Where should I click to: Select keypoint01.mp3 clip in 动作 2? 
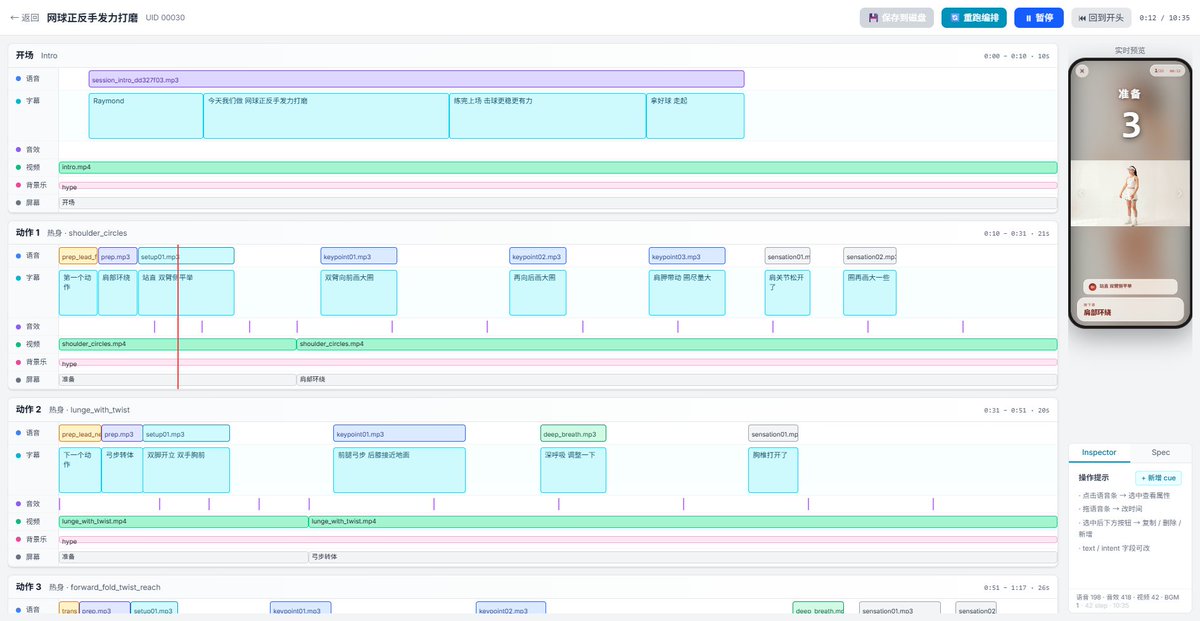(x=399, y=434)
